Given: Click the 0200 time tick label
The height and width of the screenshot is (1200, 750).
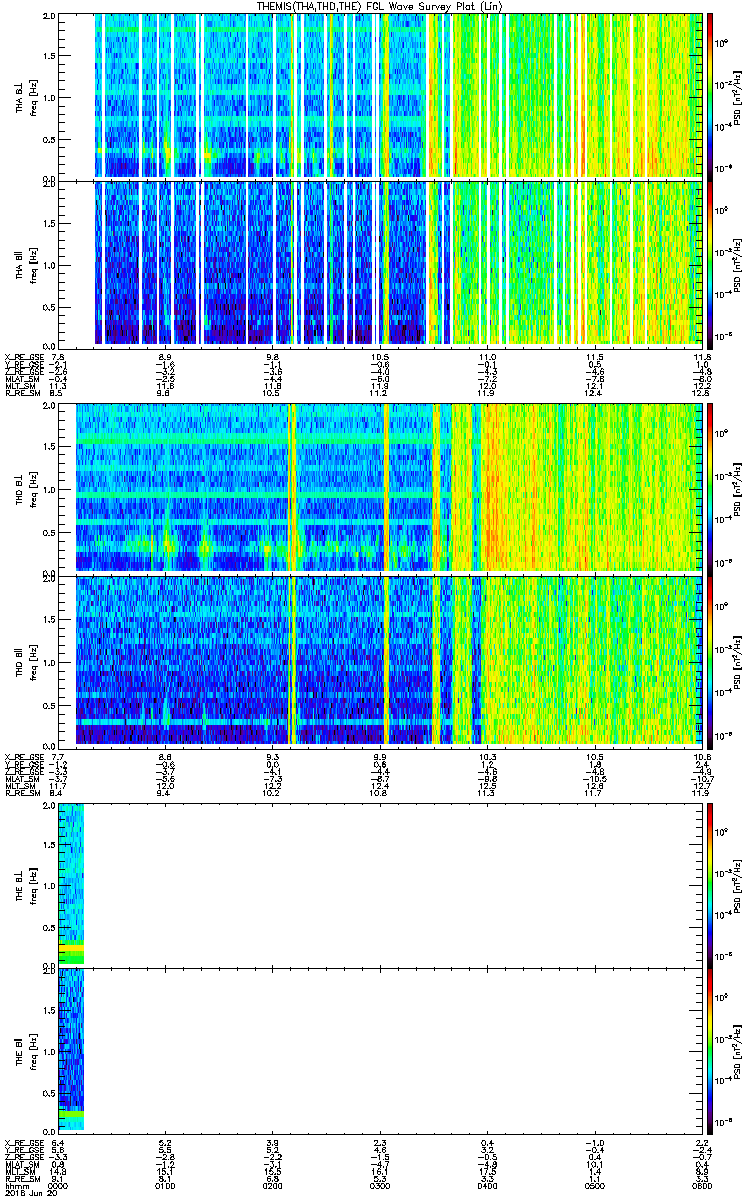Looking at the screenshot, I should [273, 1186].
